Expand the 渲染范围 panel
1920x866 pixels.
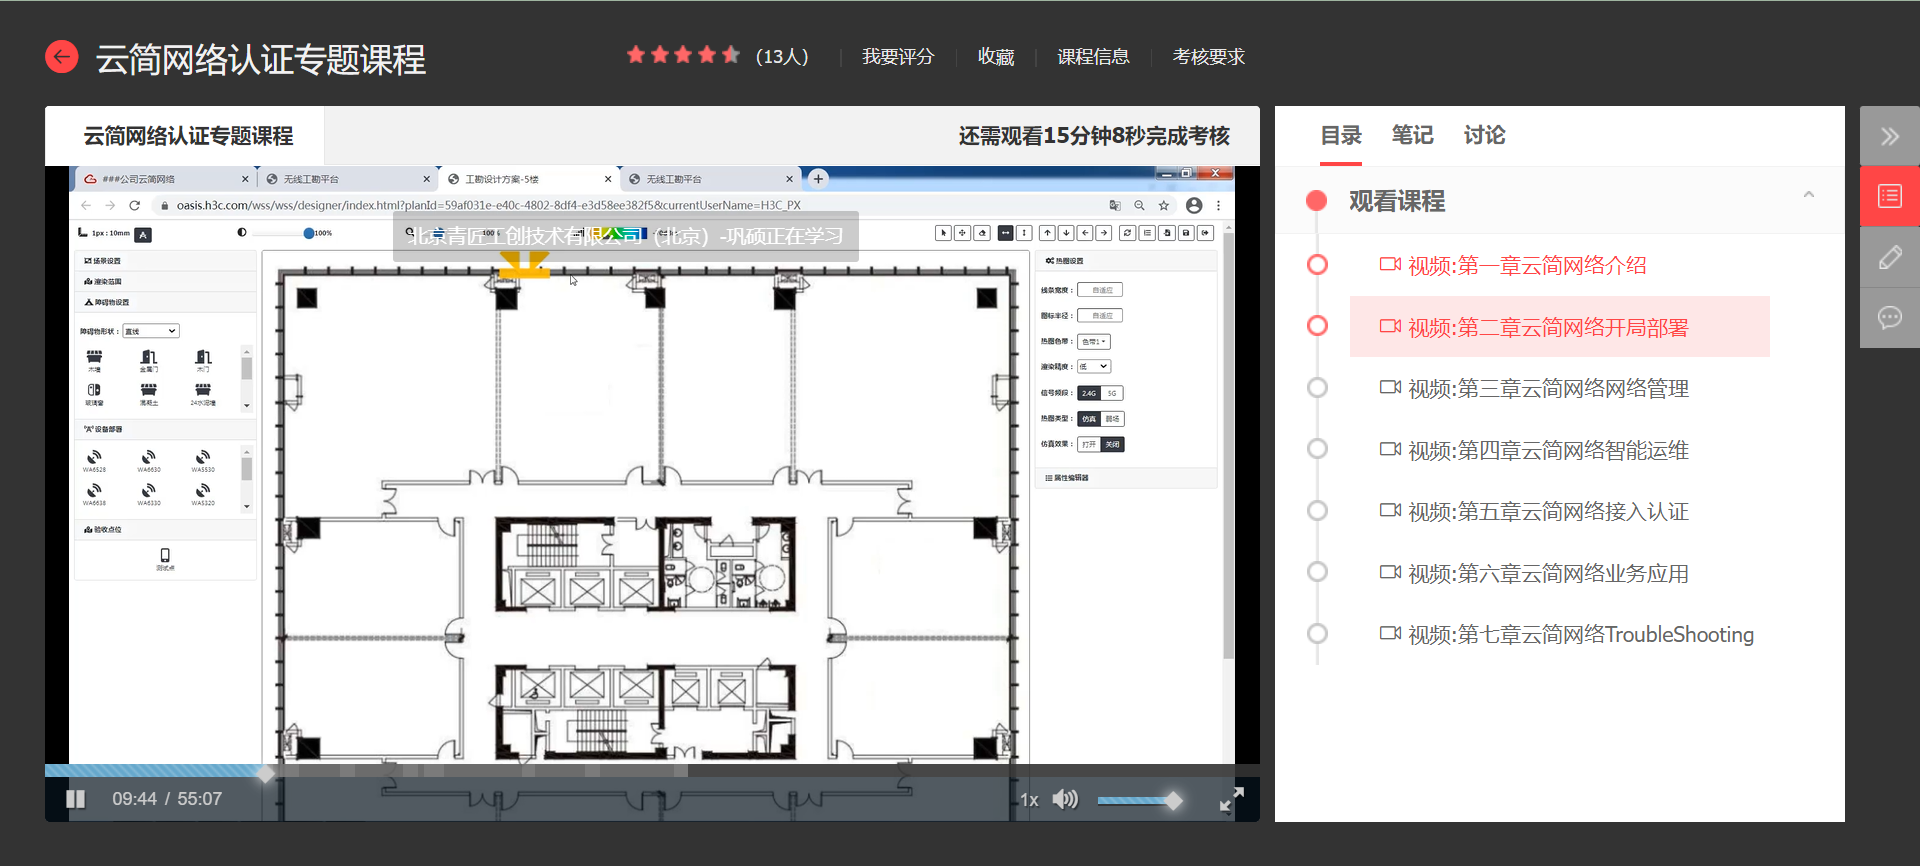(x=165, y=282)
